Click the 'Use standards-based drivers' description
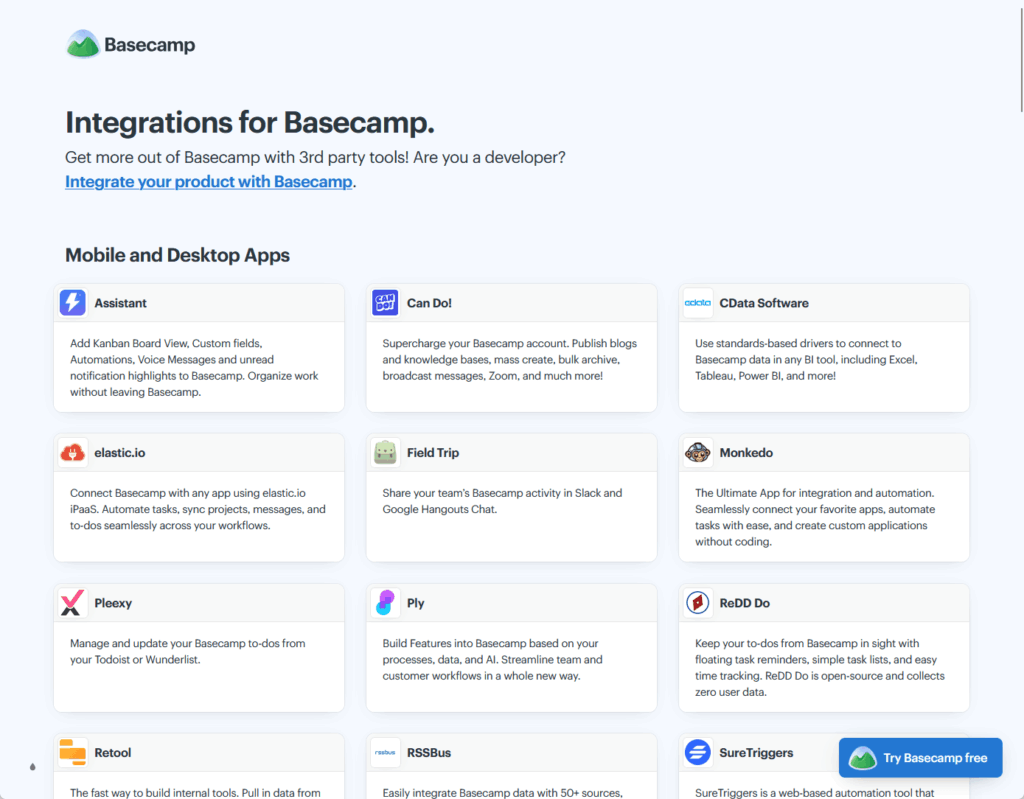1024x799 pixels. point(807,359)
